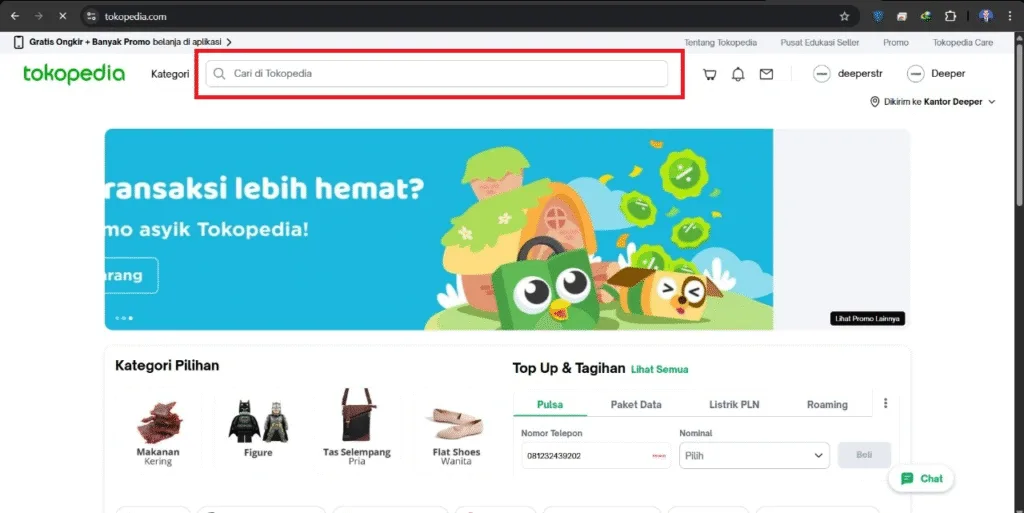
Task: Click the site information icon in address bar
Action: (91, 16)
